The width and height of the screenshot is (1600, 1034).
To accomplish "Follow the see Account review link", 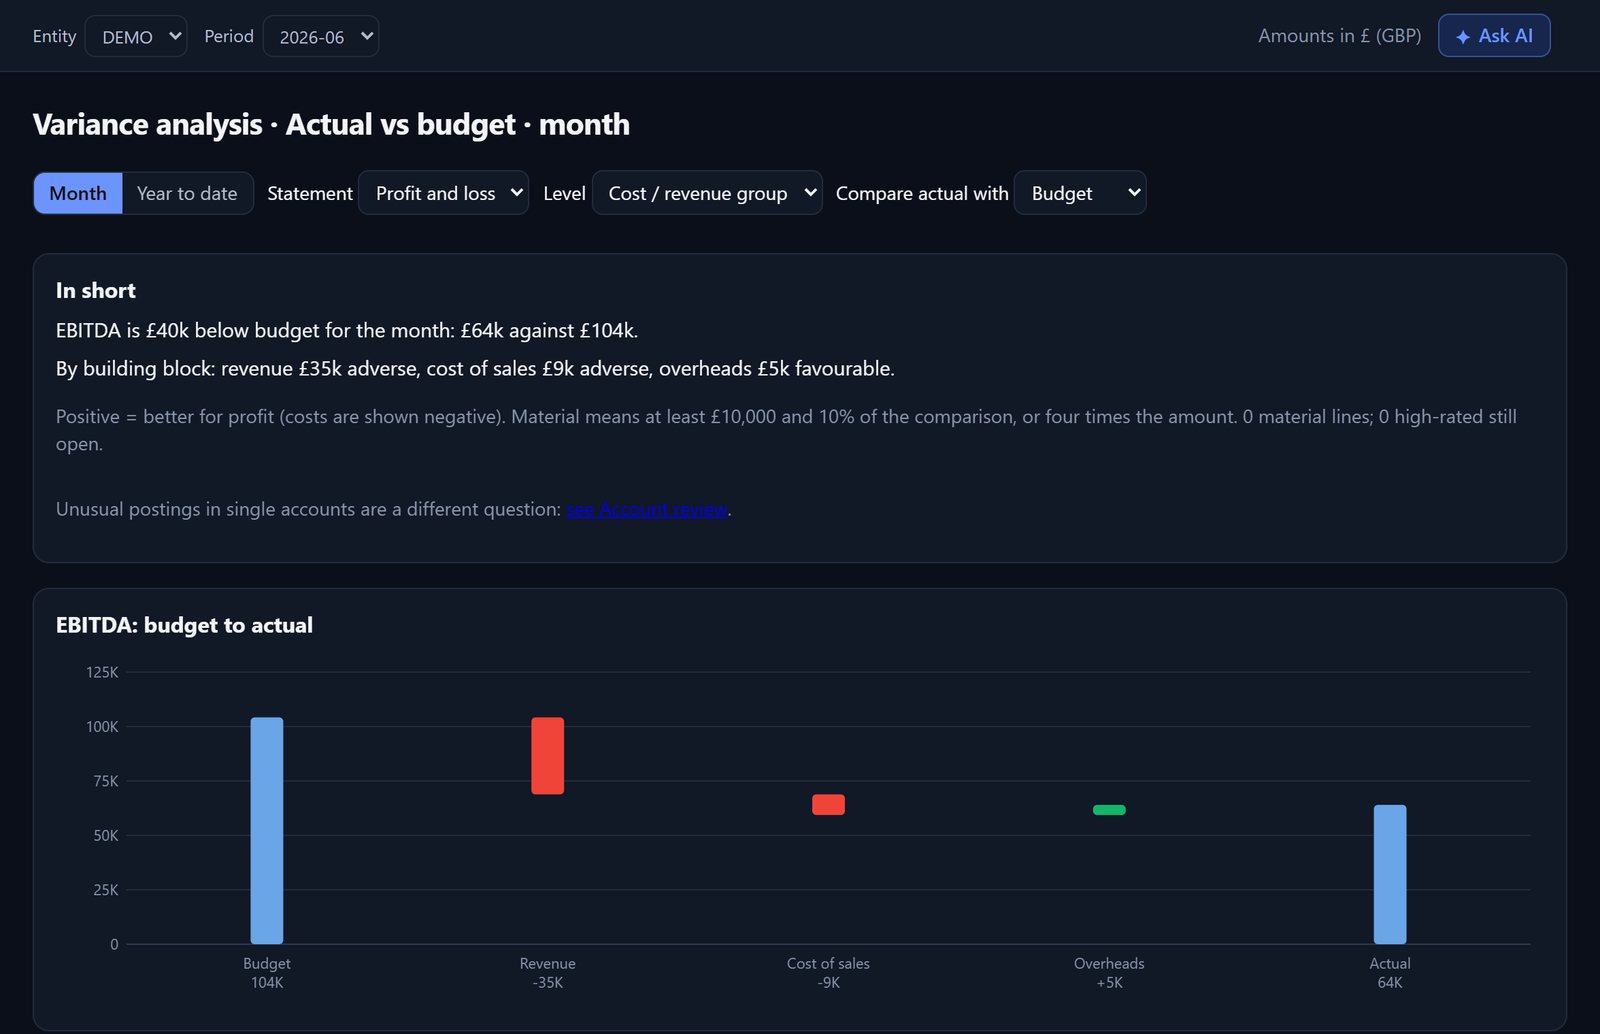I will pos(647,509).
